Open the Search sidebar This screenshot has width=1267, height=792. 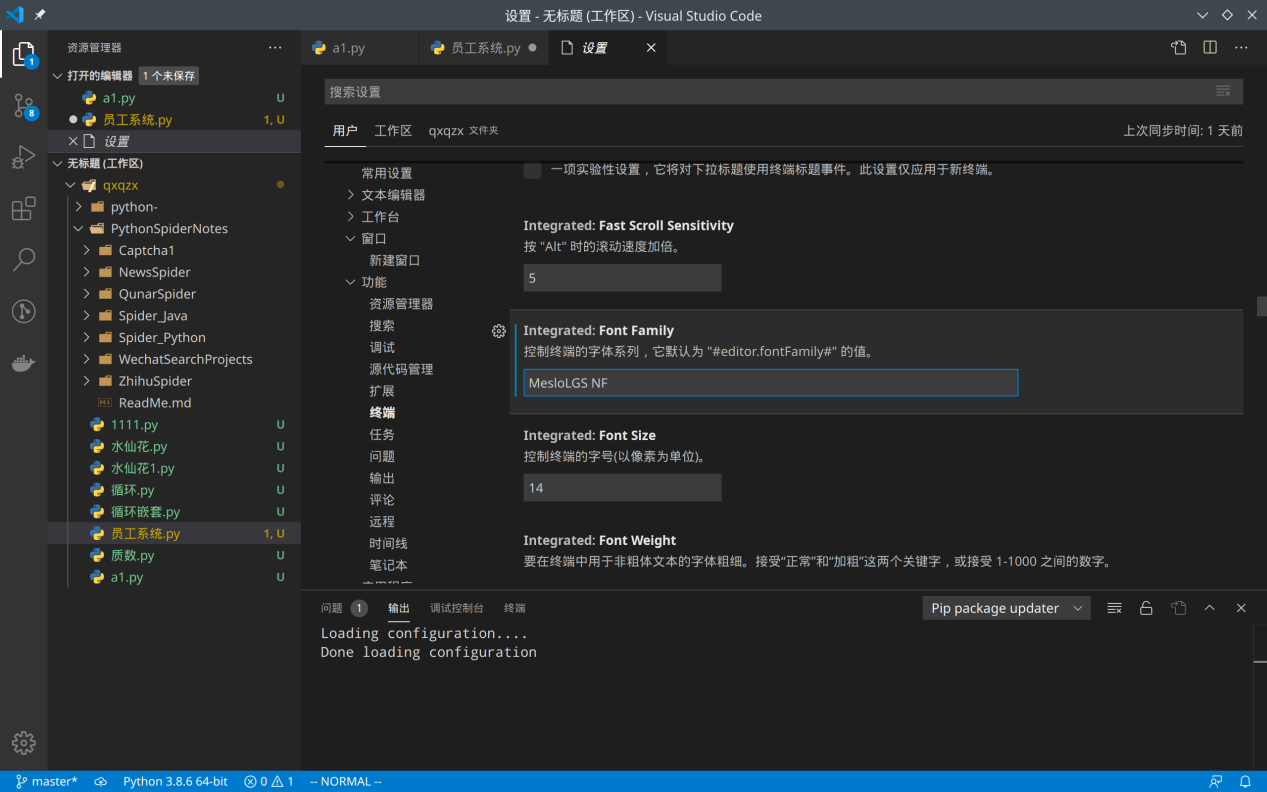pos(23,259)
